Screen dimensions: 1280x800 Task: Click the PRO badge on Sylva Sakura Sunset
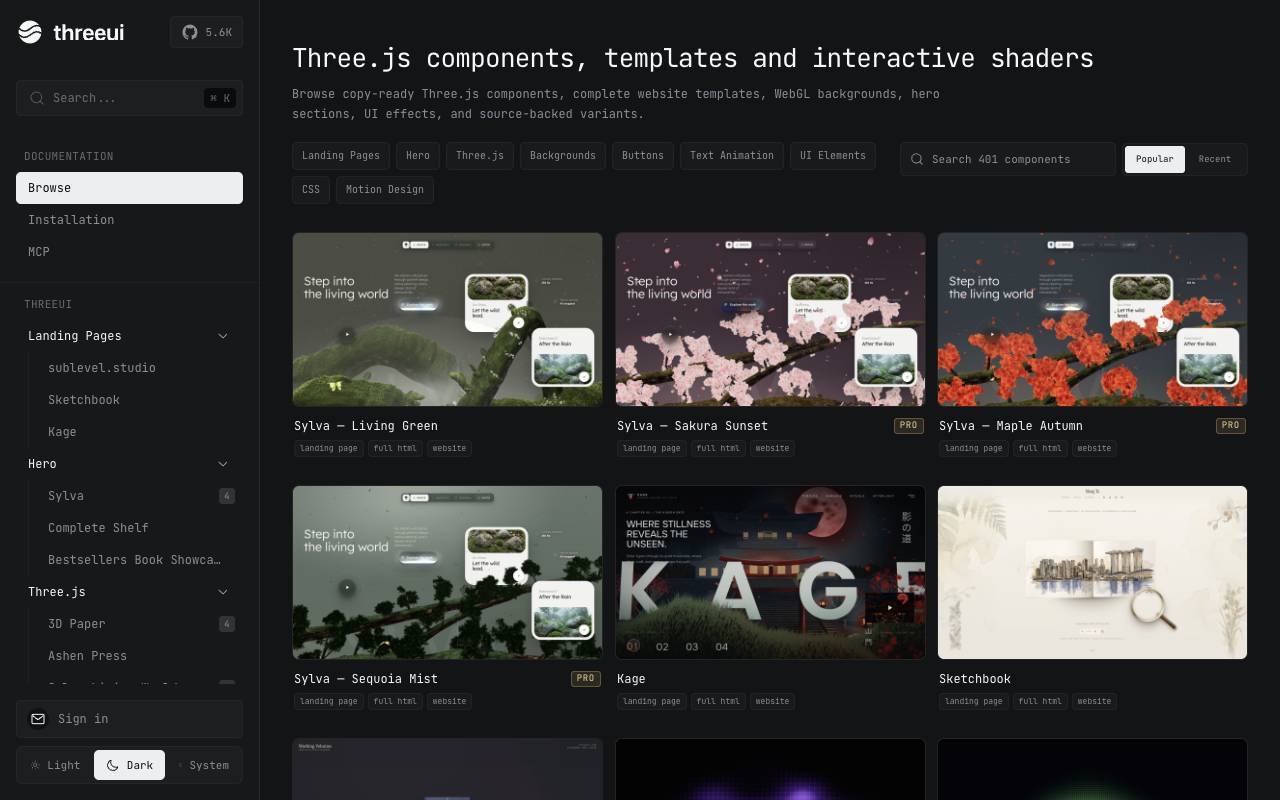(908, 426)
